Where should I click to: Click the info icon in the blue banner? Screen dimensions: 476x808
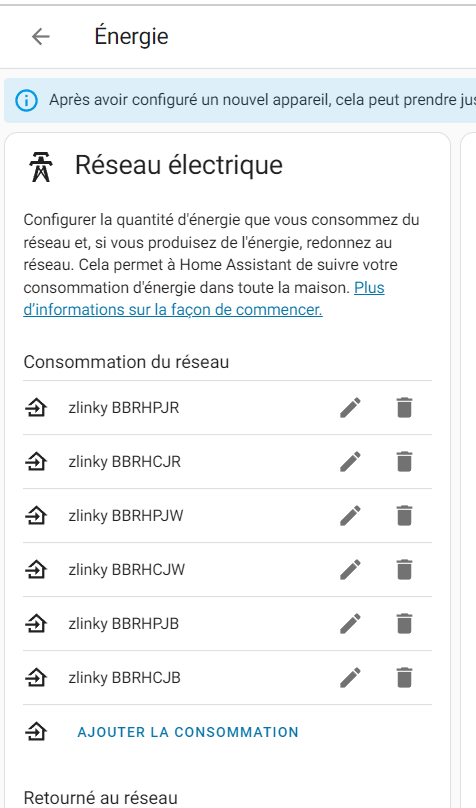click(26, 100)
